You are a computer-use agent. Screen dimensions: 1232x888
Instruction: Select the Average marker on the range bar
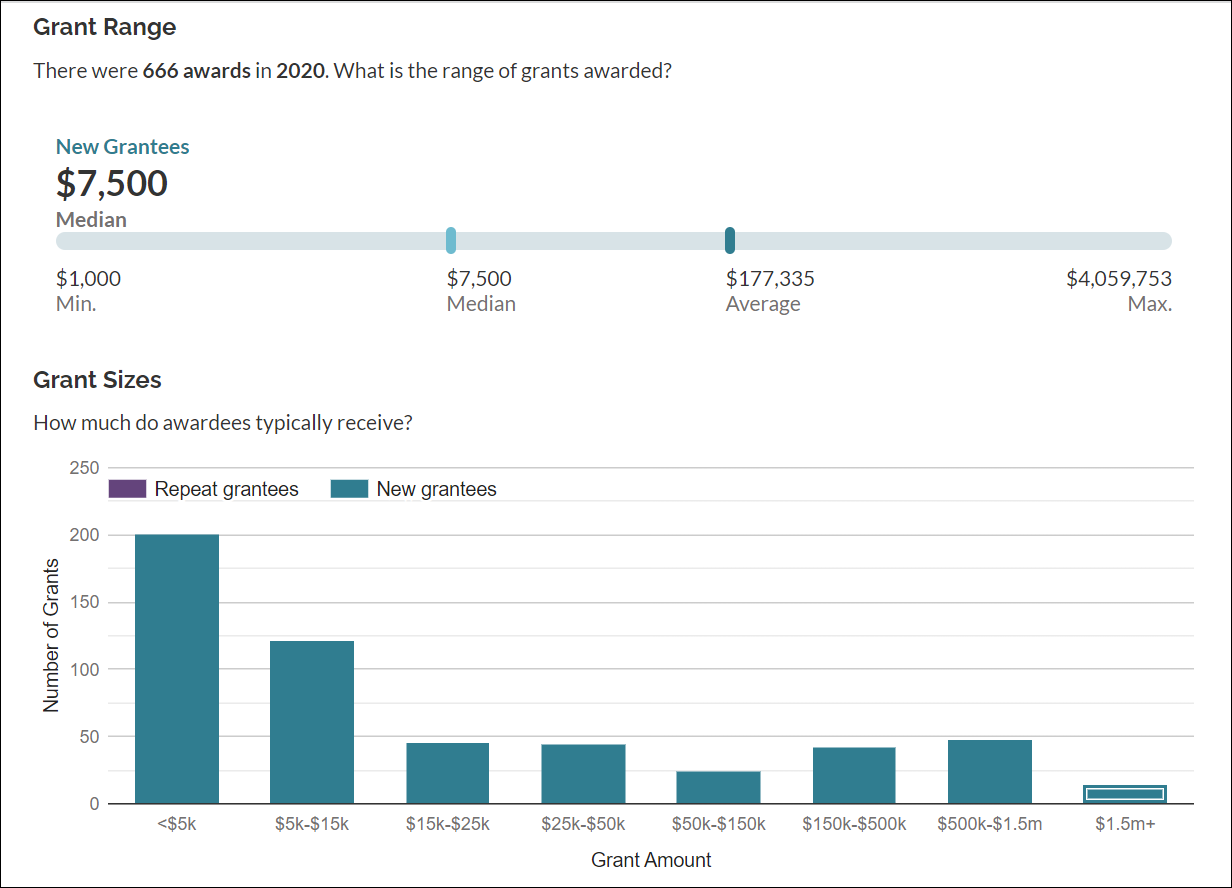point(729,241)
